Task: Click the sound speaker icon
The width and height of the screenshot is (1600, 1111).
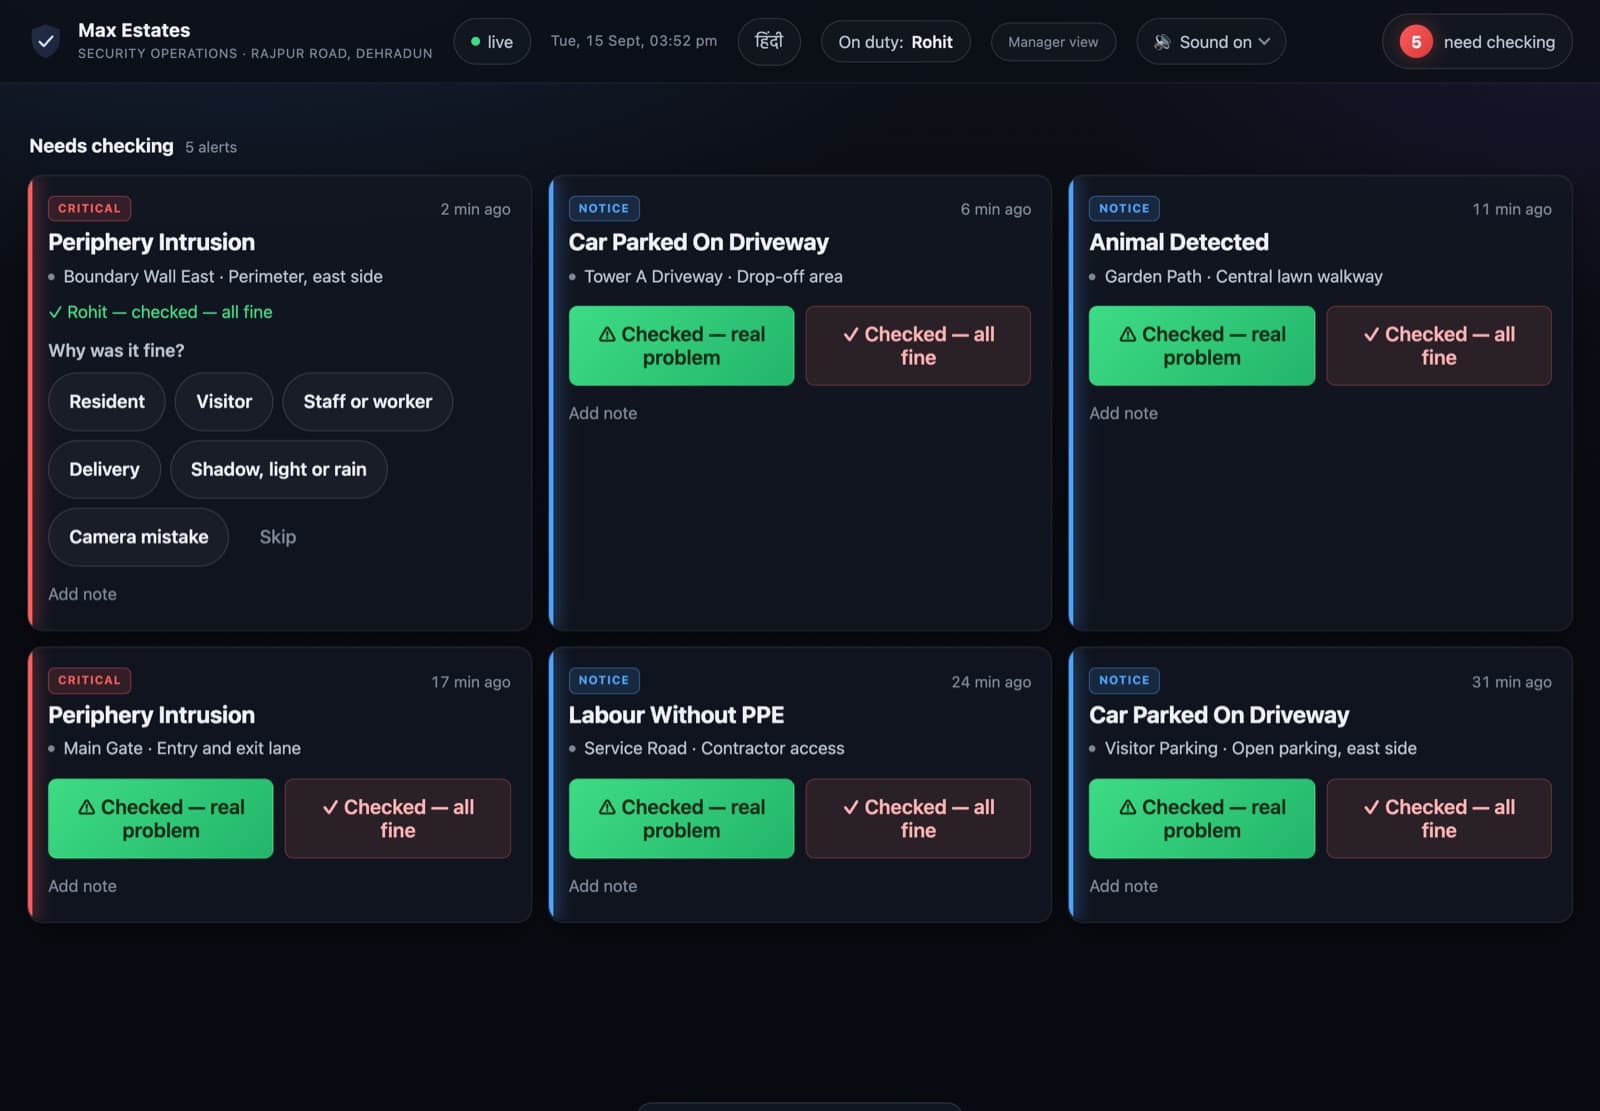Action: [x=1162, y=42]
